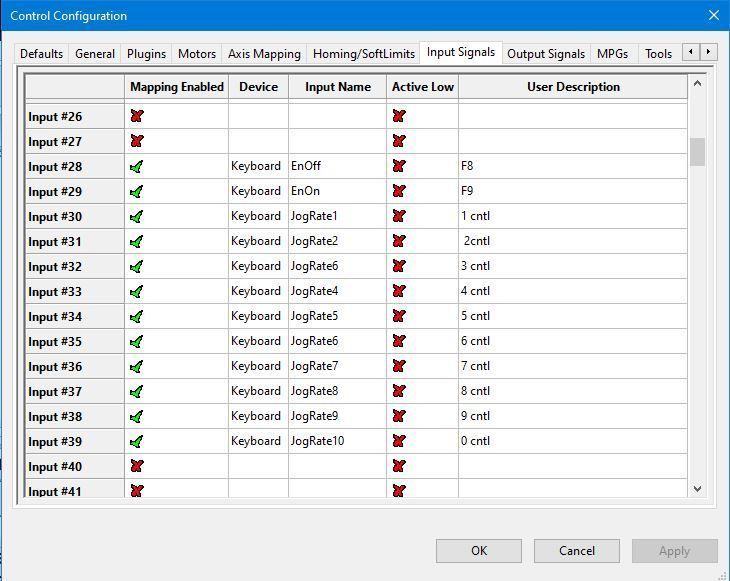Switch to the Output Signals tab
730x581 pixels.
tap(546, 54)
